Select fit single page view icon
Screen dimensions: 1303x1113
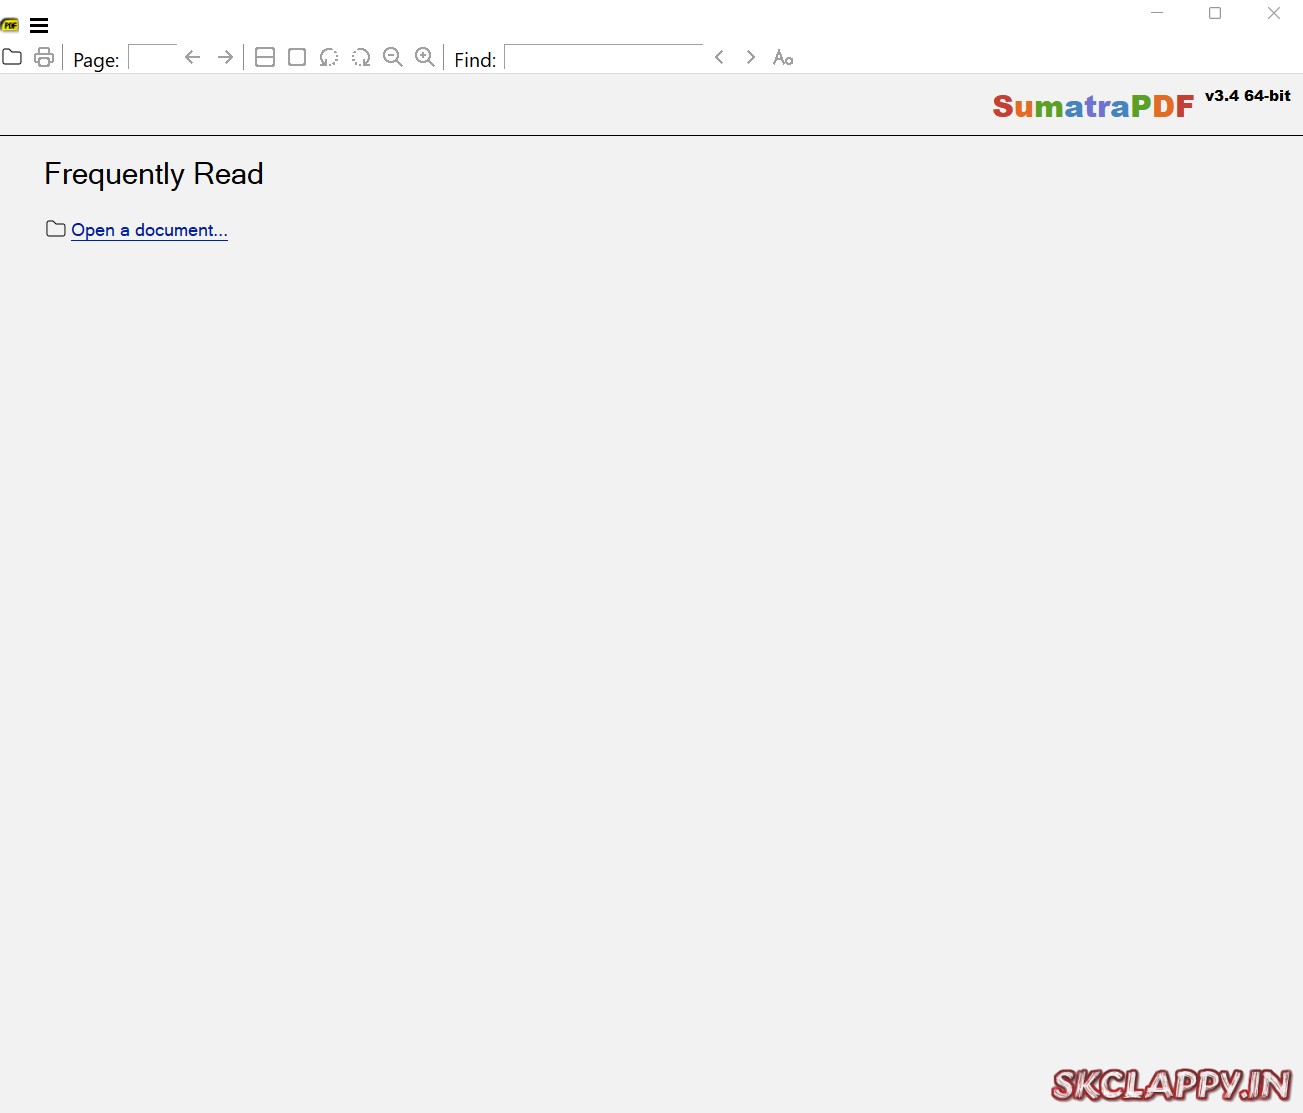click(297, 57)
